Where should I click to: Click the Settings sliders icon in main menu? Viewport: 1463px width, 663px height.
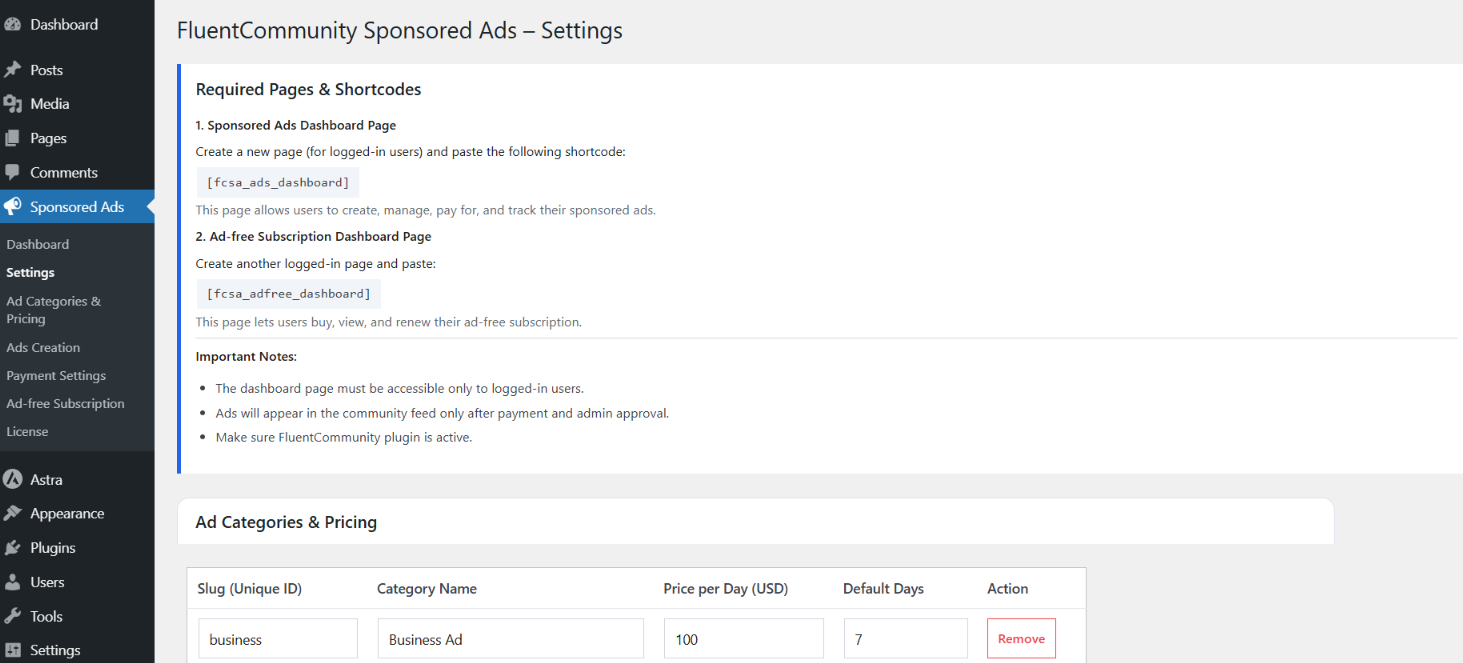13,650
